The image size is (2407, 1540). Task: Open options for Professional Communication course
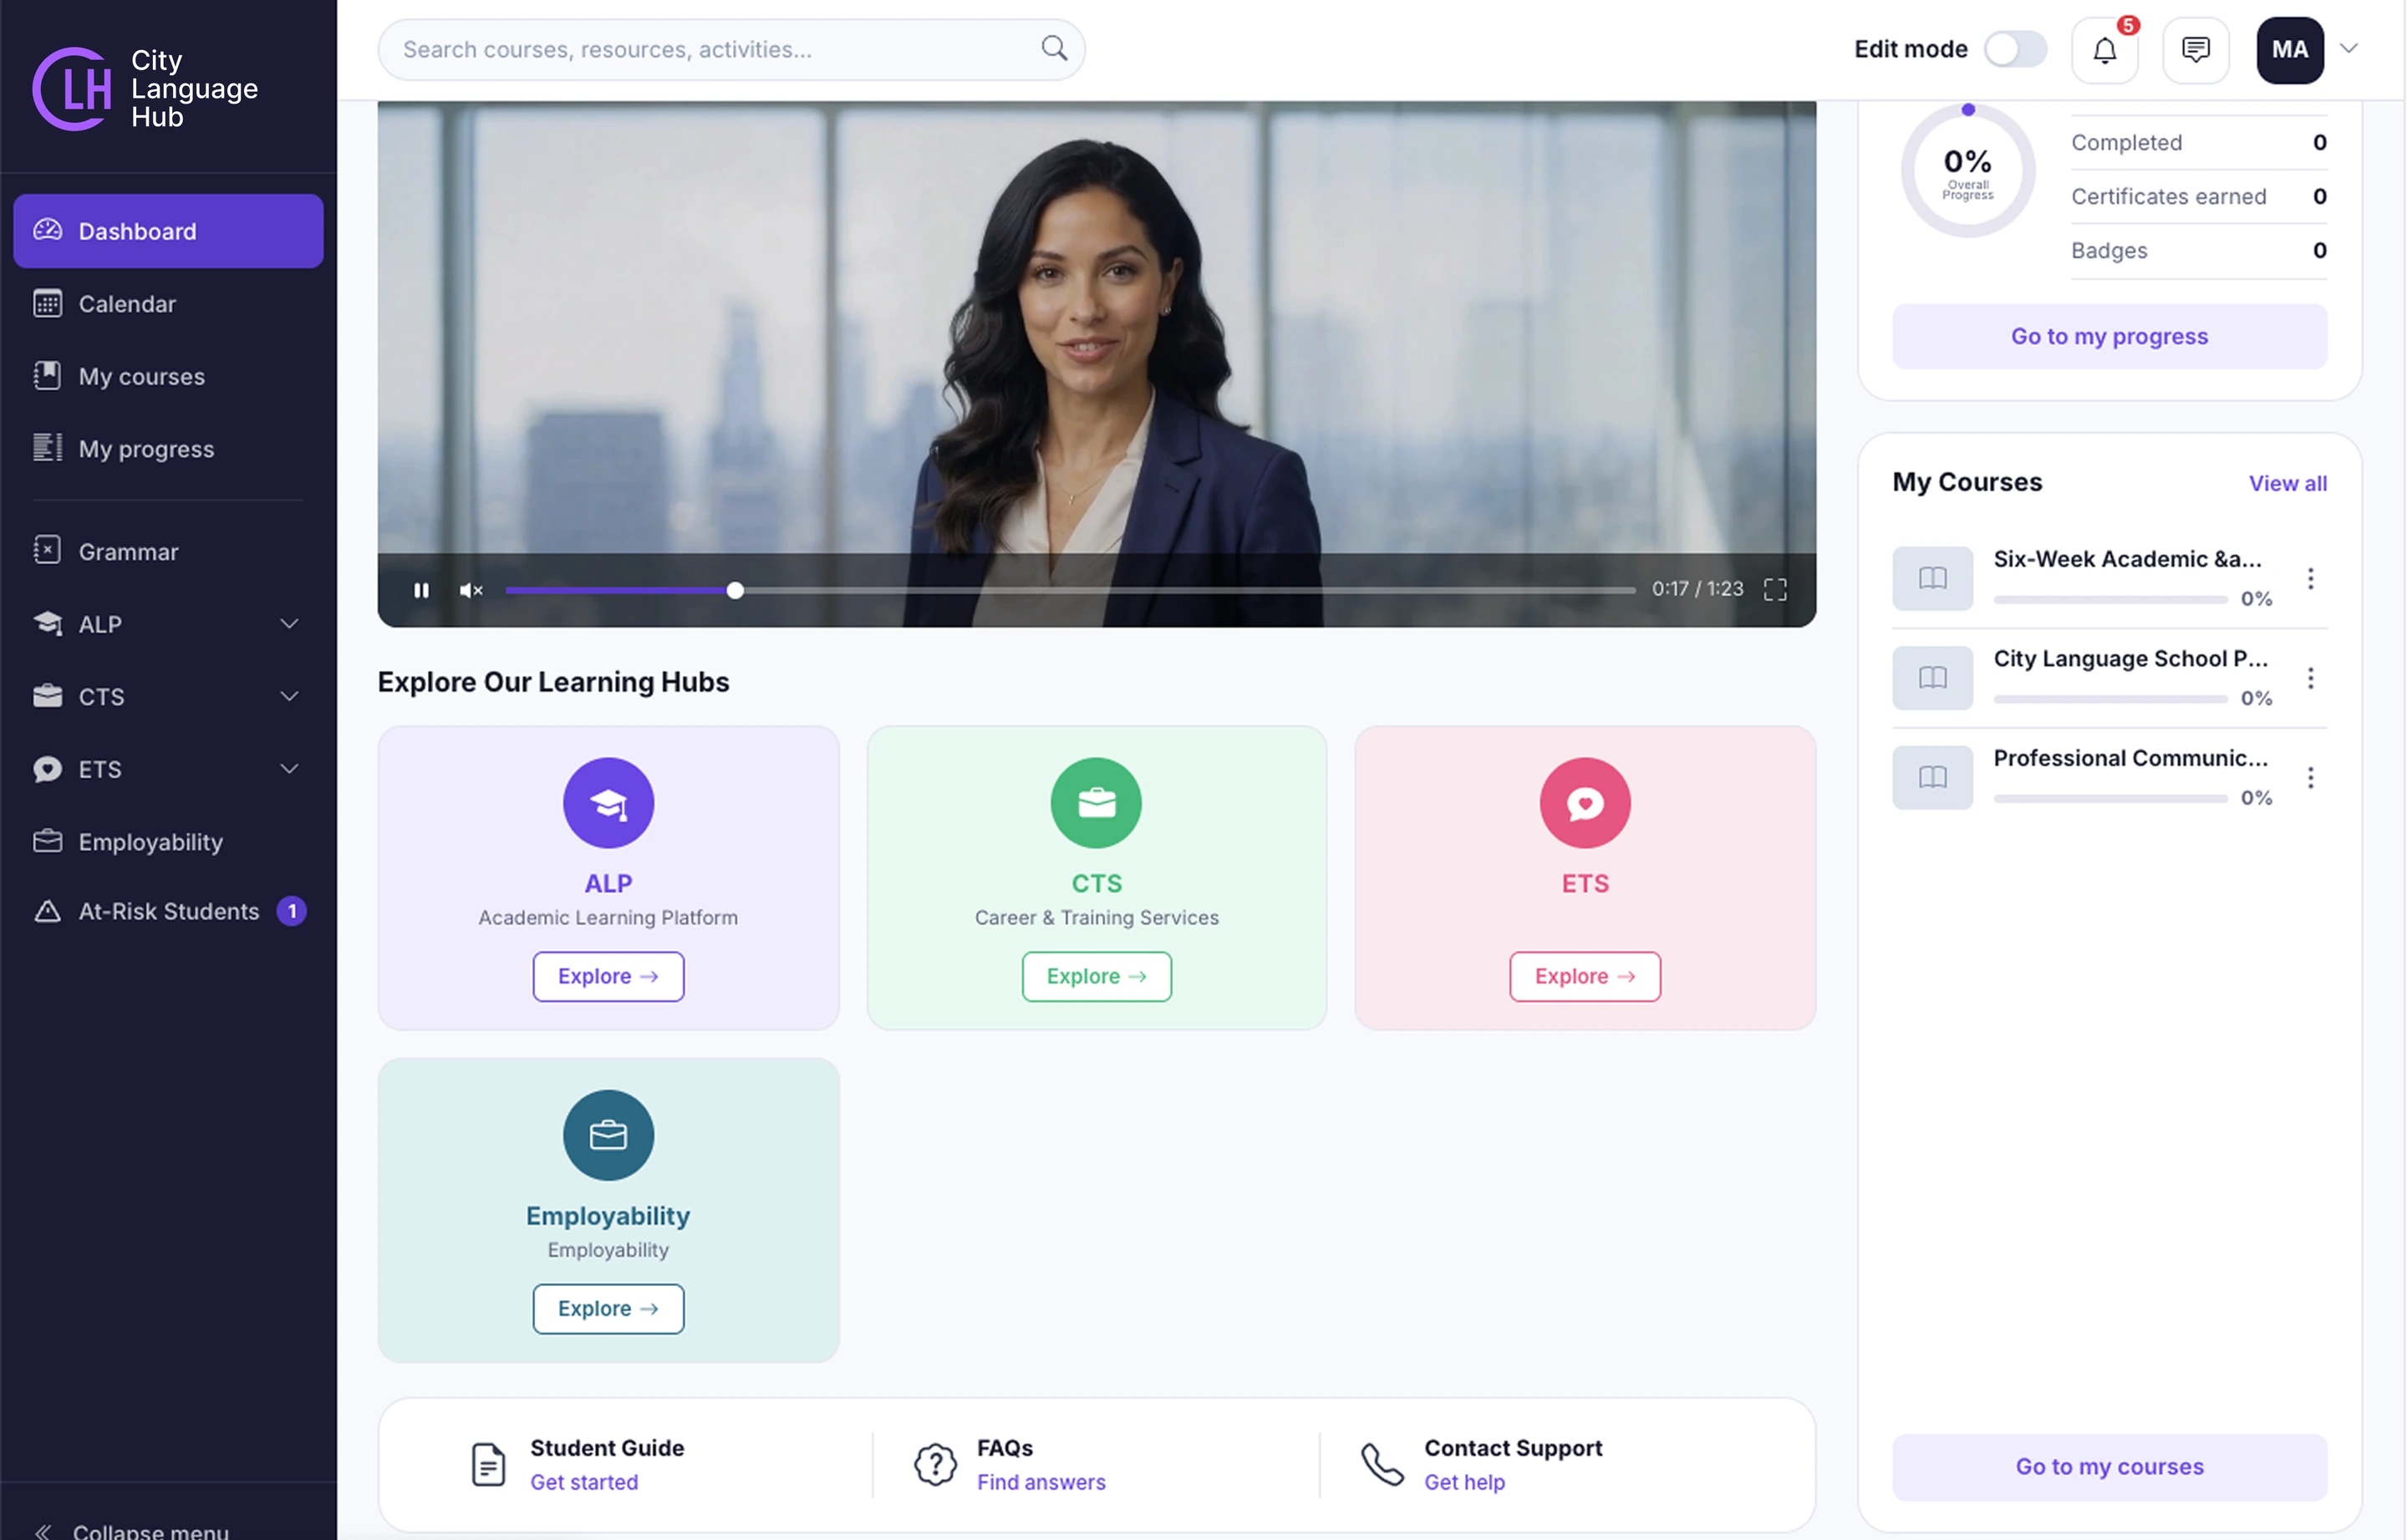tap(2310, 777)
